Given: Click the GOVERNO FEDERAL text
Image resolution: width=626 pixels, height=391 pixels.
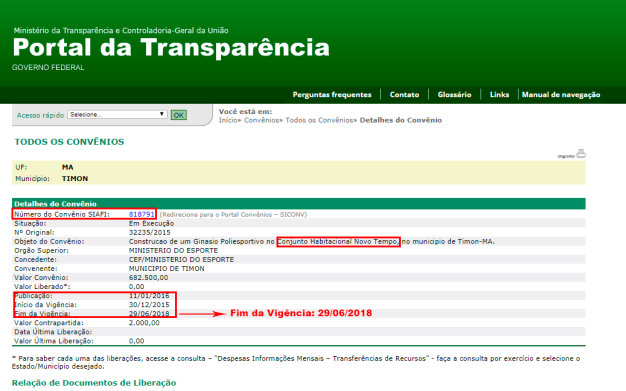Looking at the screenshot, I should [48, 67].
